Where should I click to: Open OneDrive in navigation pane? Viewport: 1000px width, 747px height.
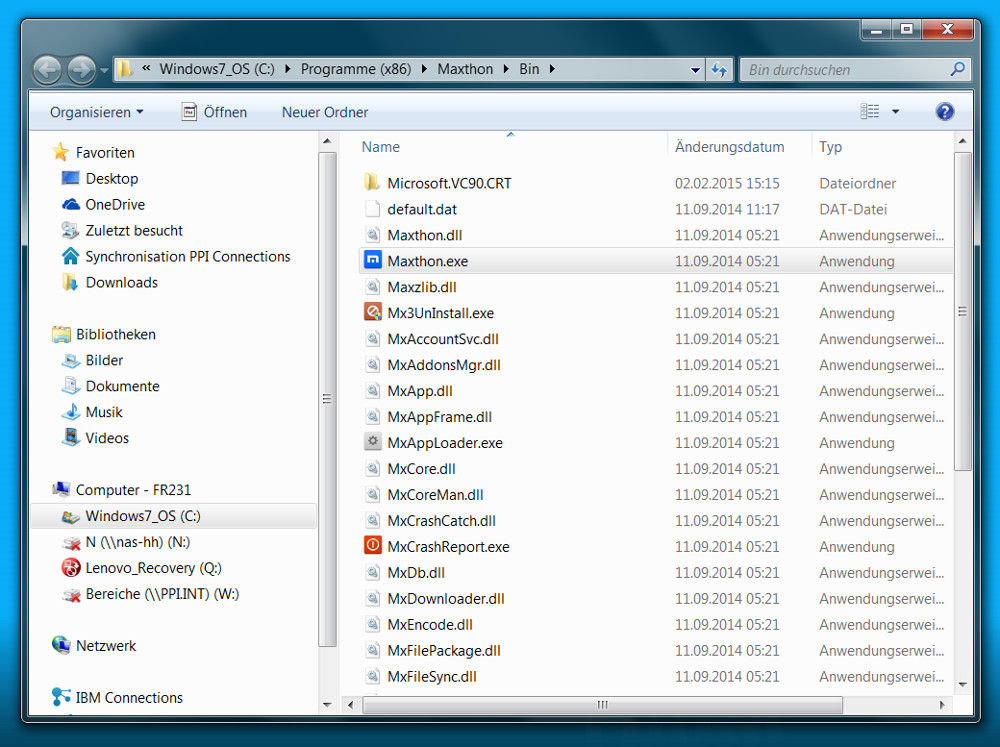pos(115,205)
